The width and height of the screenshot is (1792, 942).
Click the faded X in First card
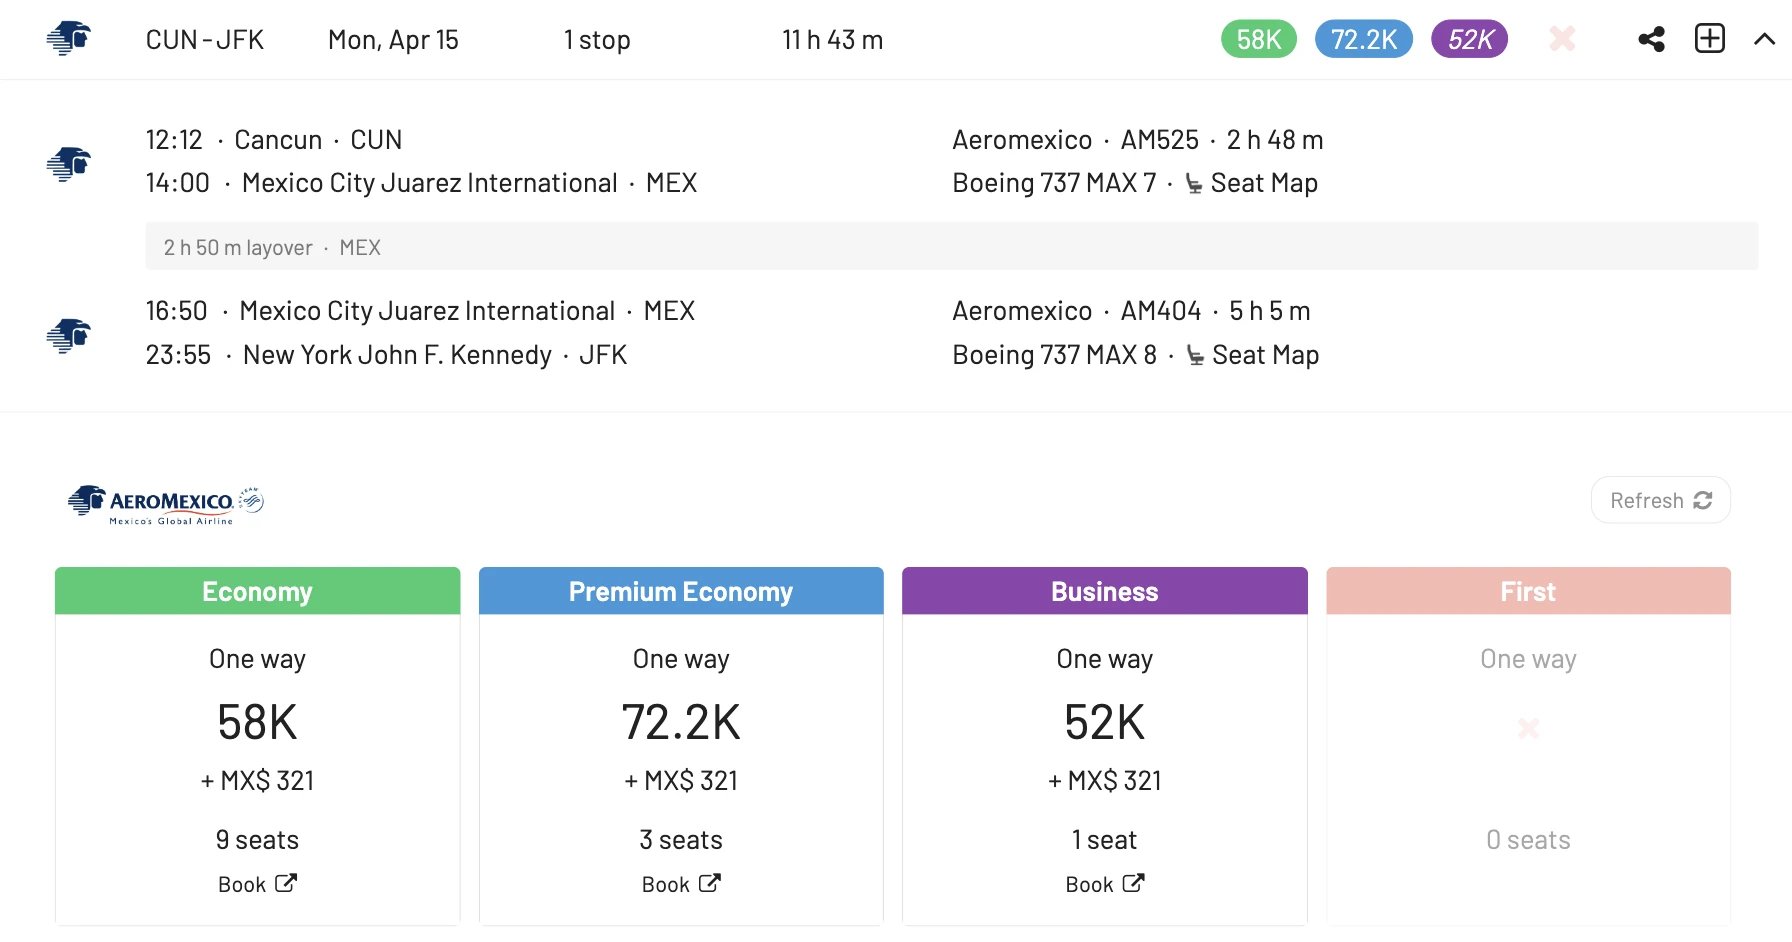click(x=1528, y=728)
